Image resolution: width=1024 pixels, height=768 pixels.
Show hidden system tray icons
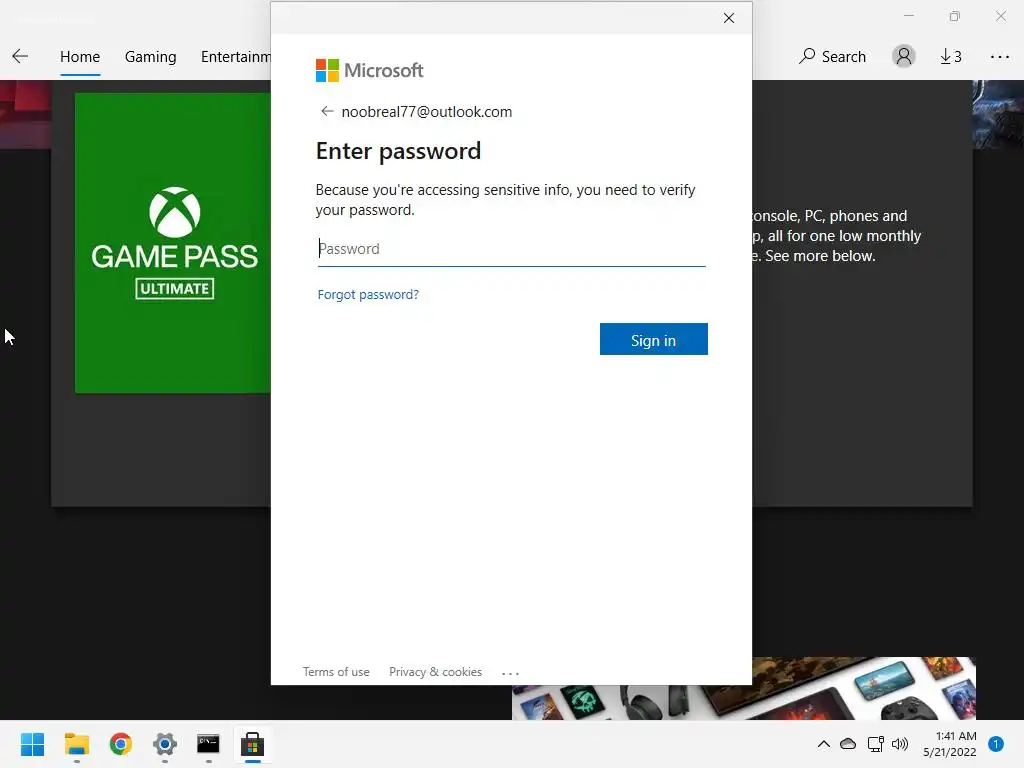pos(824,744)
